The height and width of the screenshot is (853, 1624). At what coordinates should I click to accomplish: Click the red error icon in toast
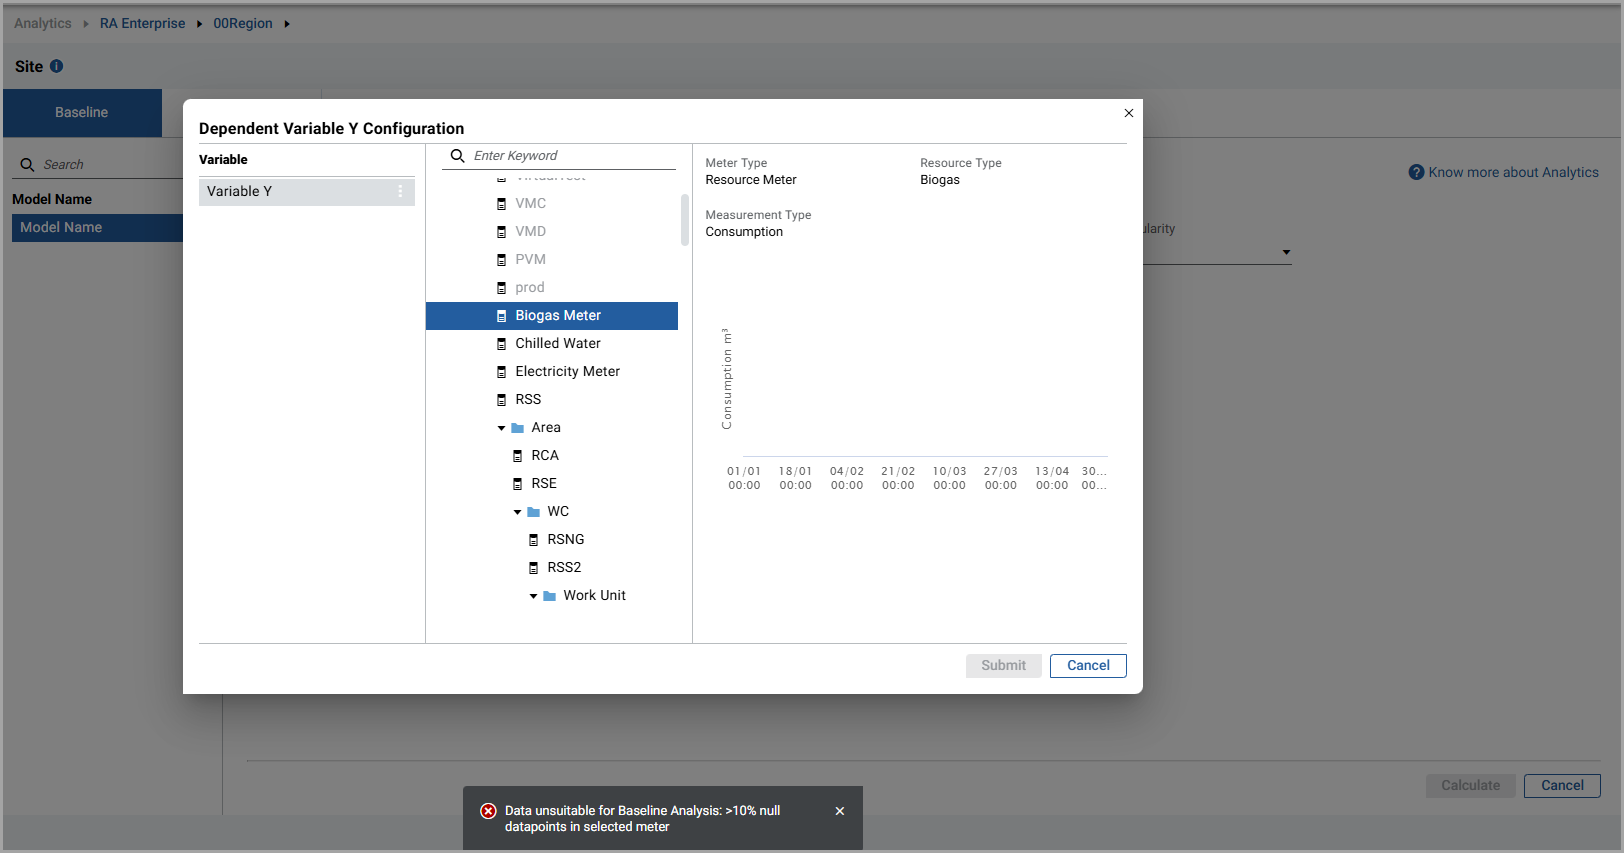pos(488,811)
